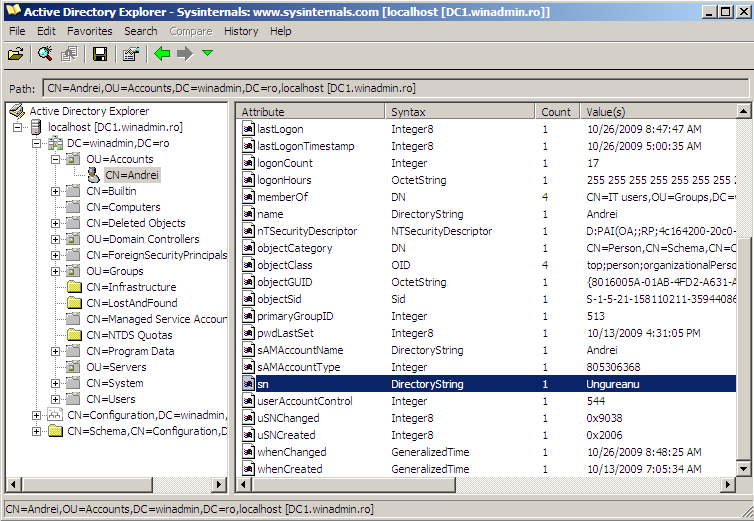Click the Open/Connect folder toolbar icon
754x521 pixels.
coord(15,54)
